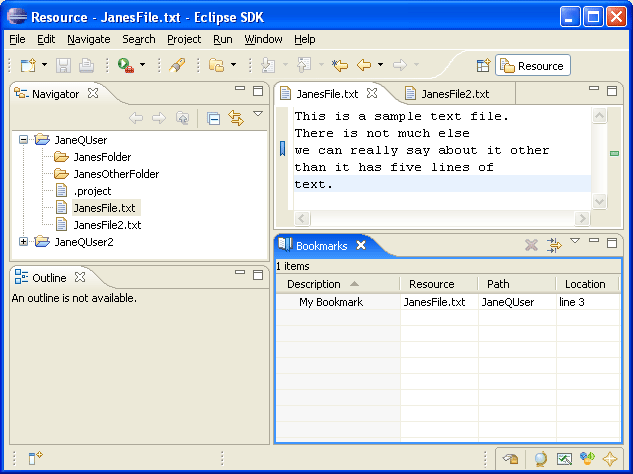The image size is (633, 474).
Task: Click the editor's vertical scrollbar down arrow
Action: [x=599, y=201]
